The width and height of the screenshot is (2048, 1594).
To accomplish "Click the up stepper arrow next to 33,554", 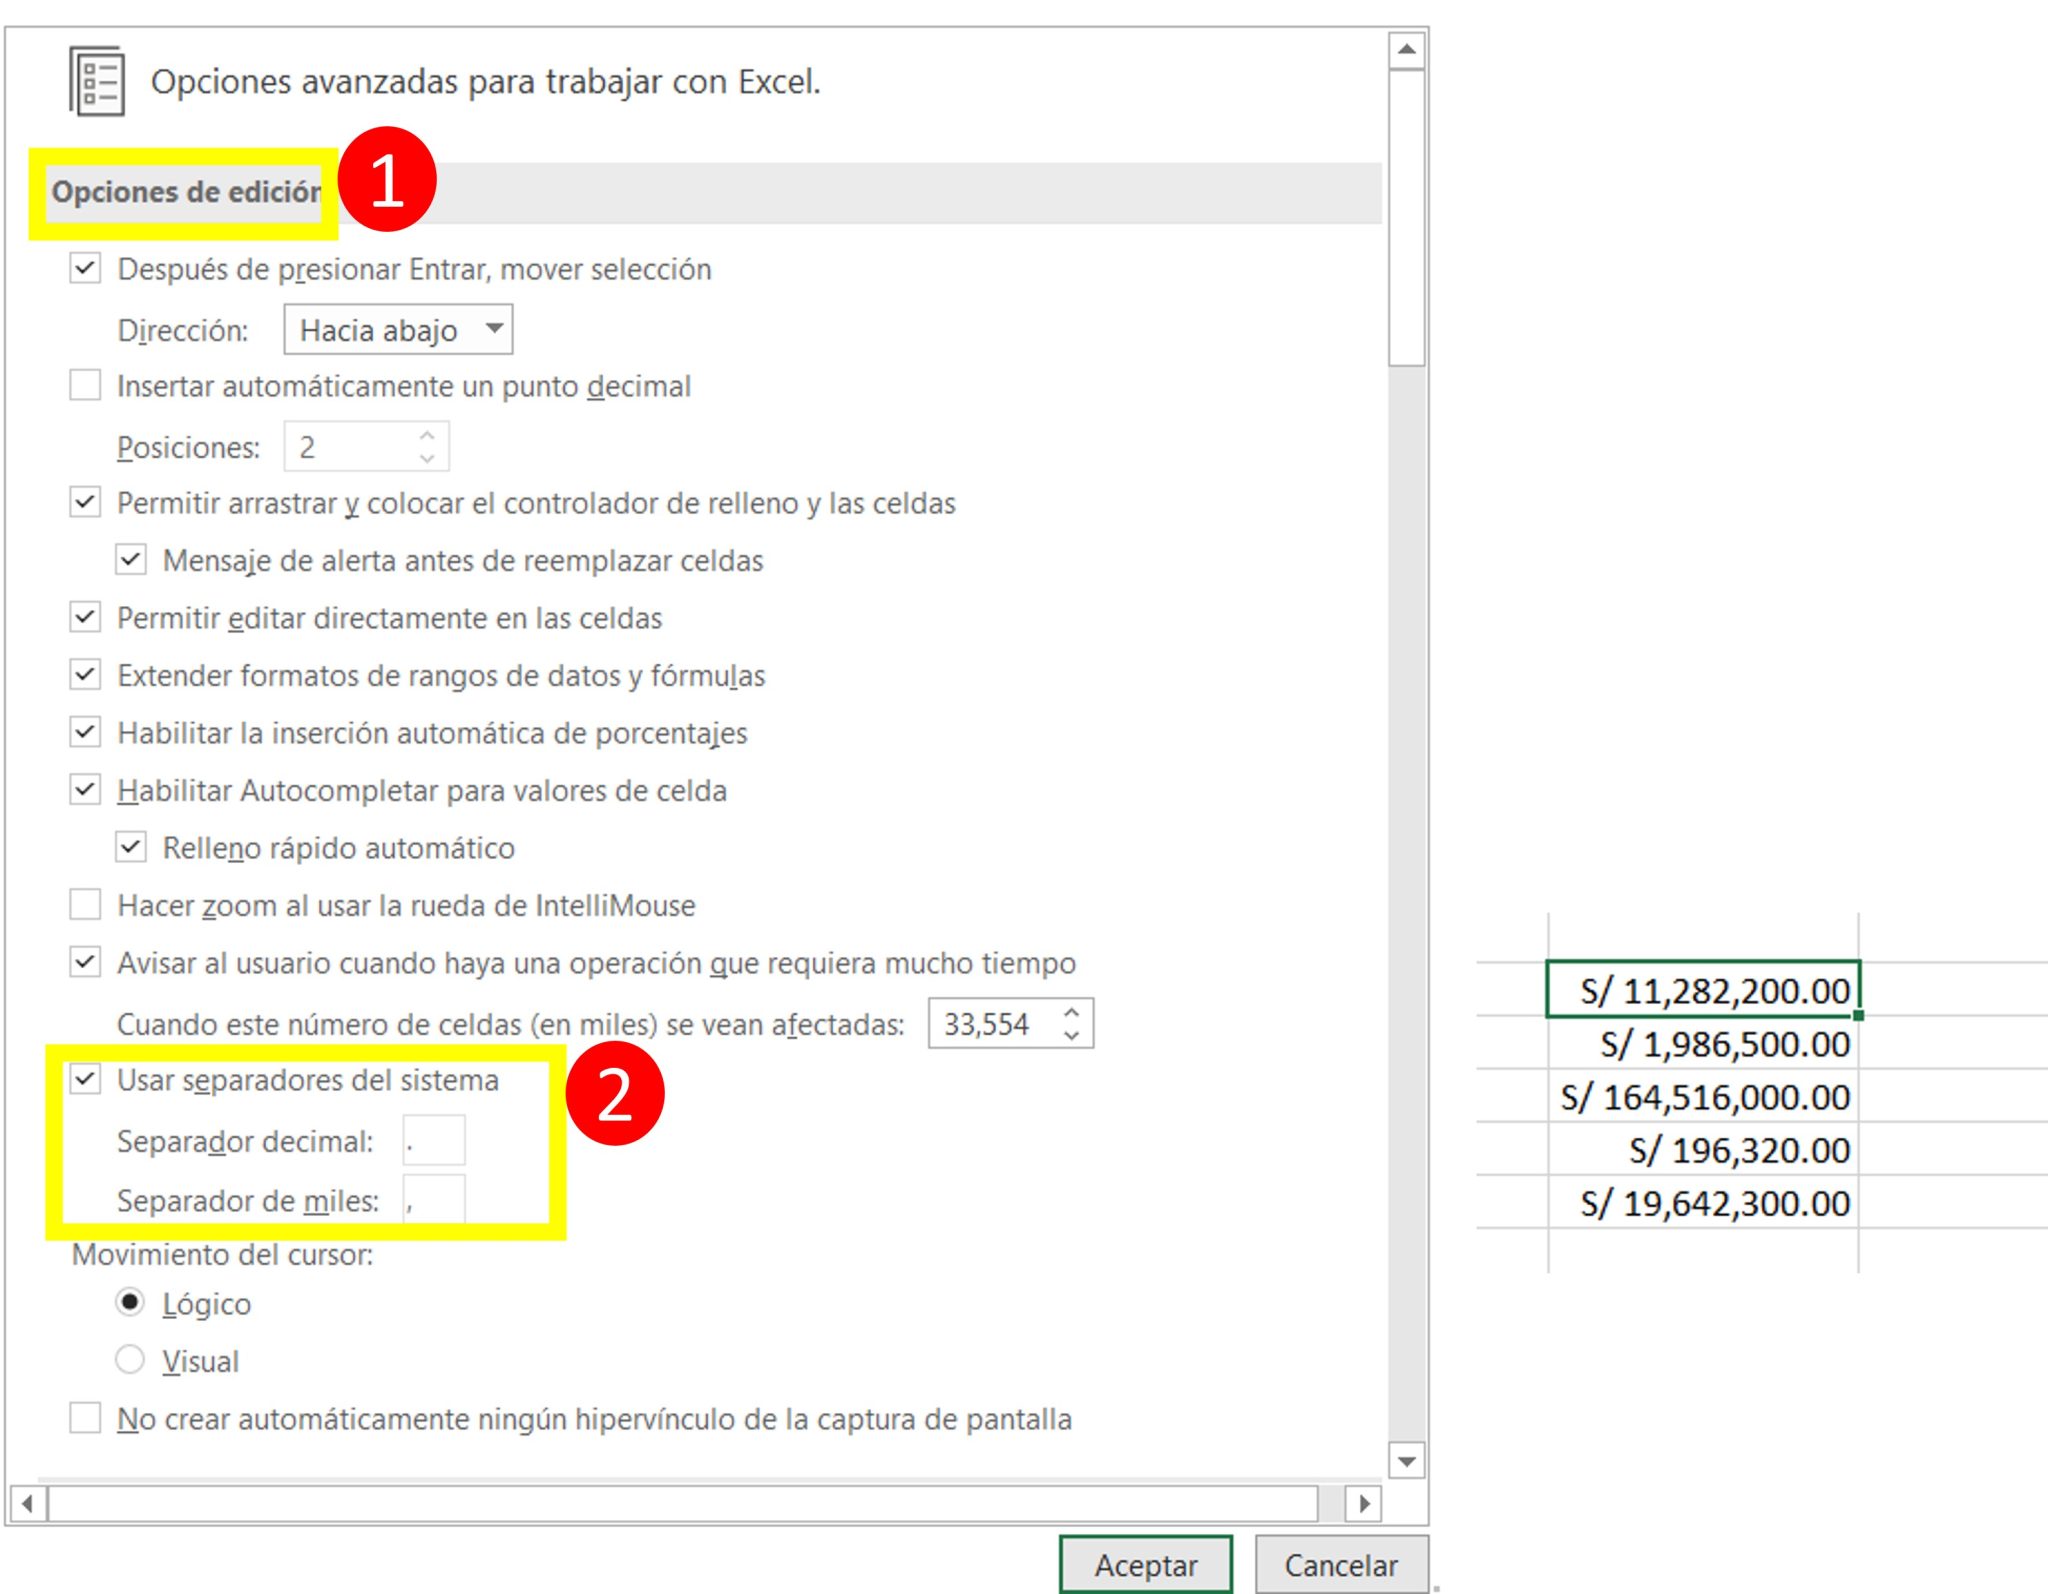I will tap(1071, 1012).
